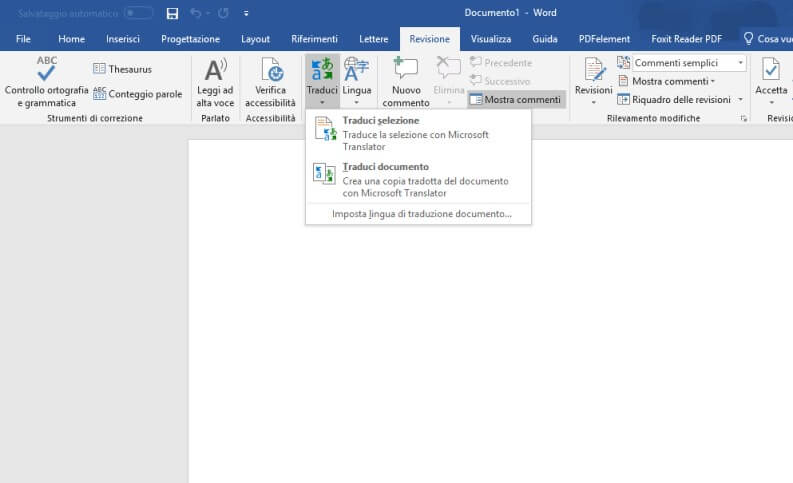Click the Cosa vuoi fare lightbulb search
Viewport: 793px width, 483px height.
click(766, 39)
